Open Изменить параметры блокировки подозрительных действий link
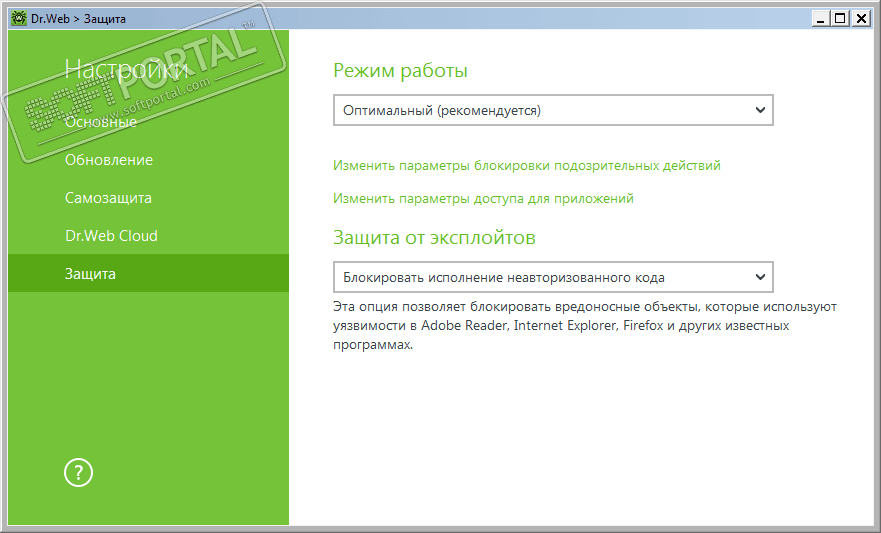Viewport: 881px width, 533px height. [526, 166]
